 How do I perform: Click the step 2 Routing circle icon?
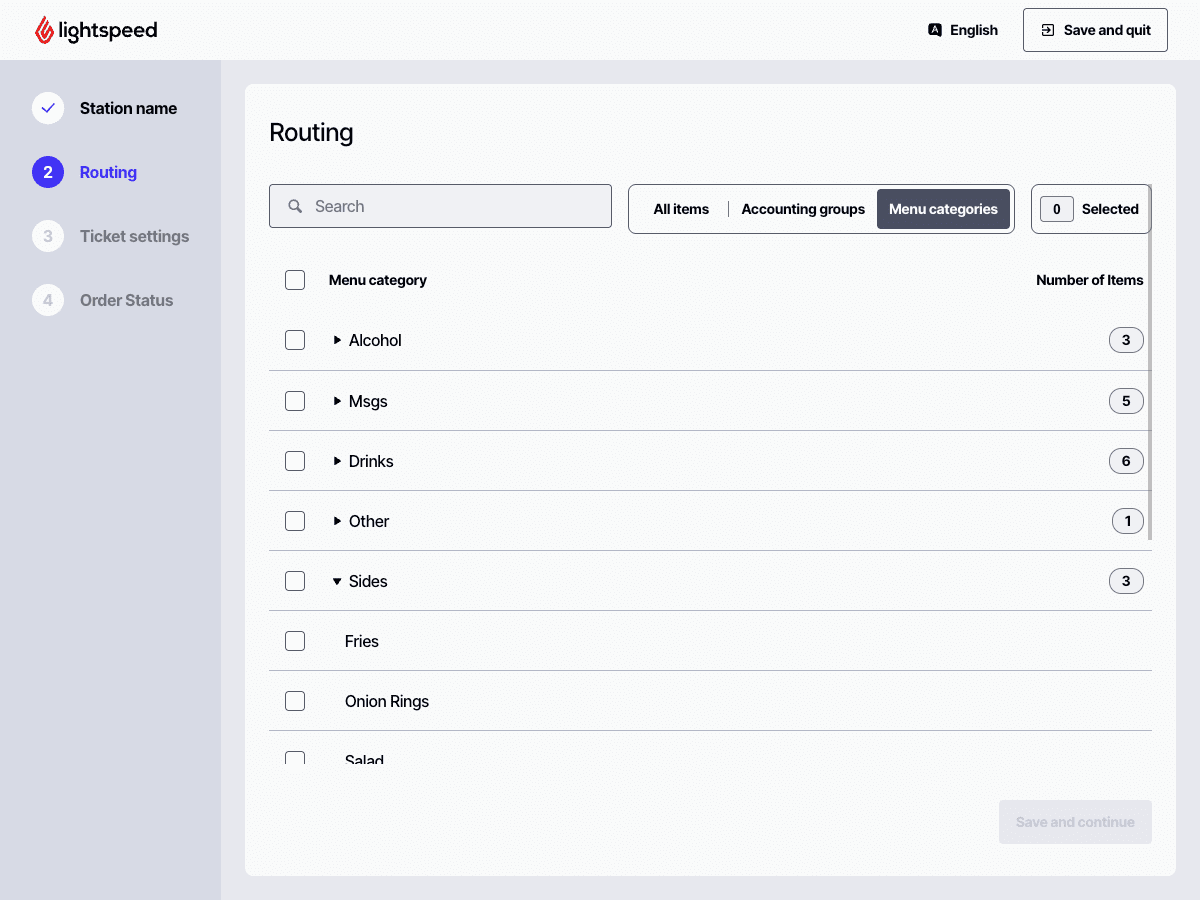pyautogui.click(x=48, y=172)
